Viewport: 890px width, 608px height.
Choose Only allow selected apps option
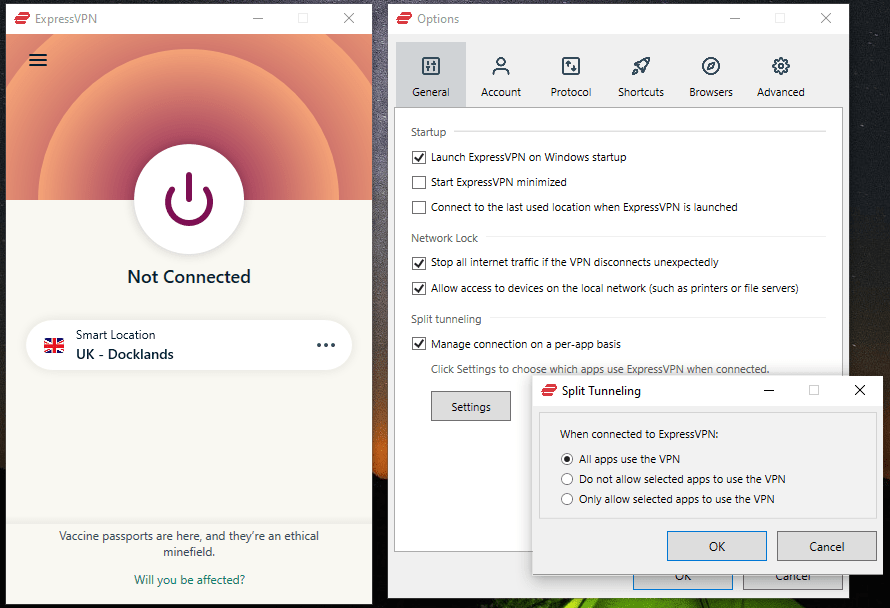click(567, 499)
